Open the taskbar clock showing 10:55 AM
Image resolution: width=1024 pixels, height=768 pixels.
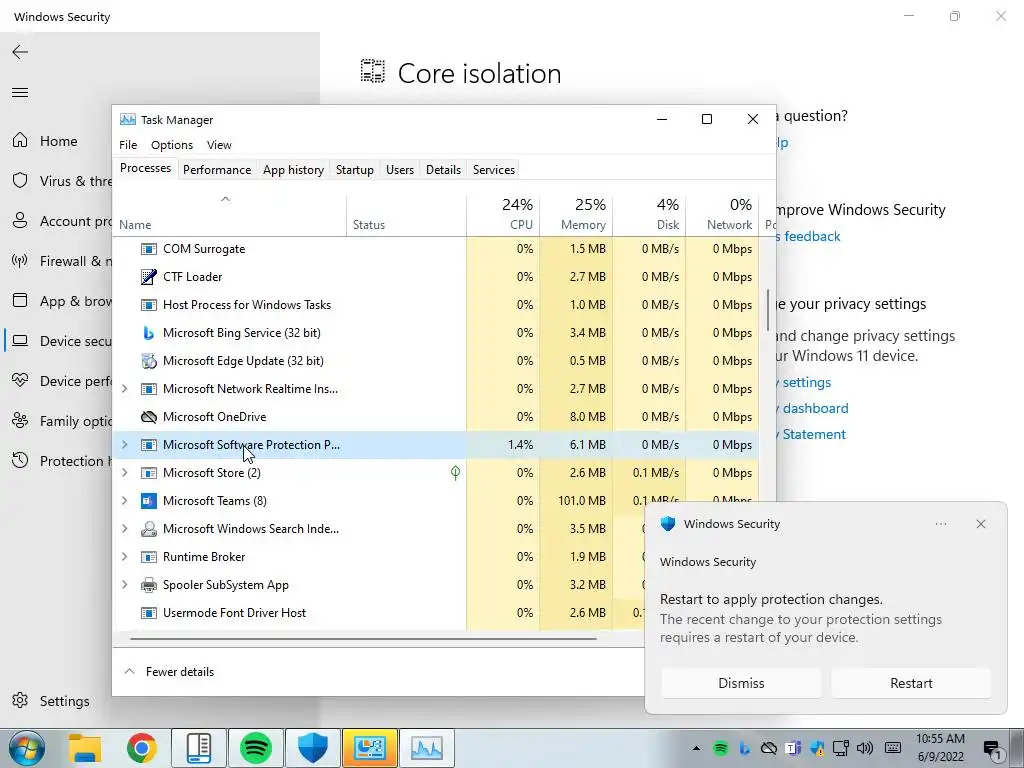940,748
